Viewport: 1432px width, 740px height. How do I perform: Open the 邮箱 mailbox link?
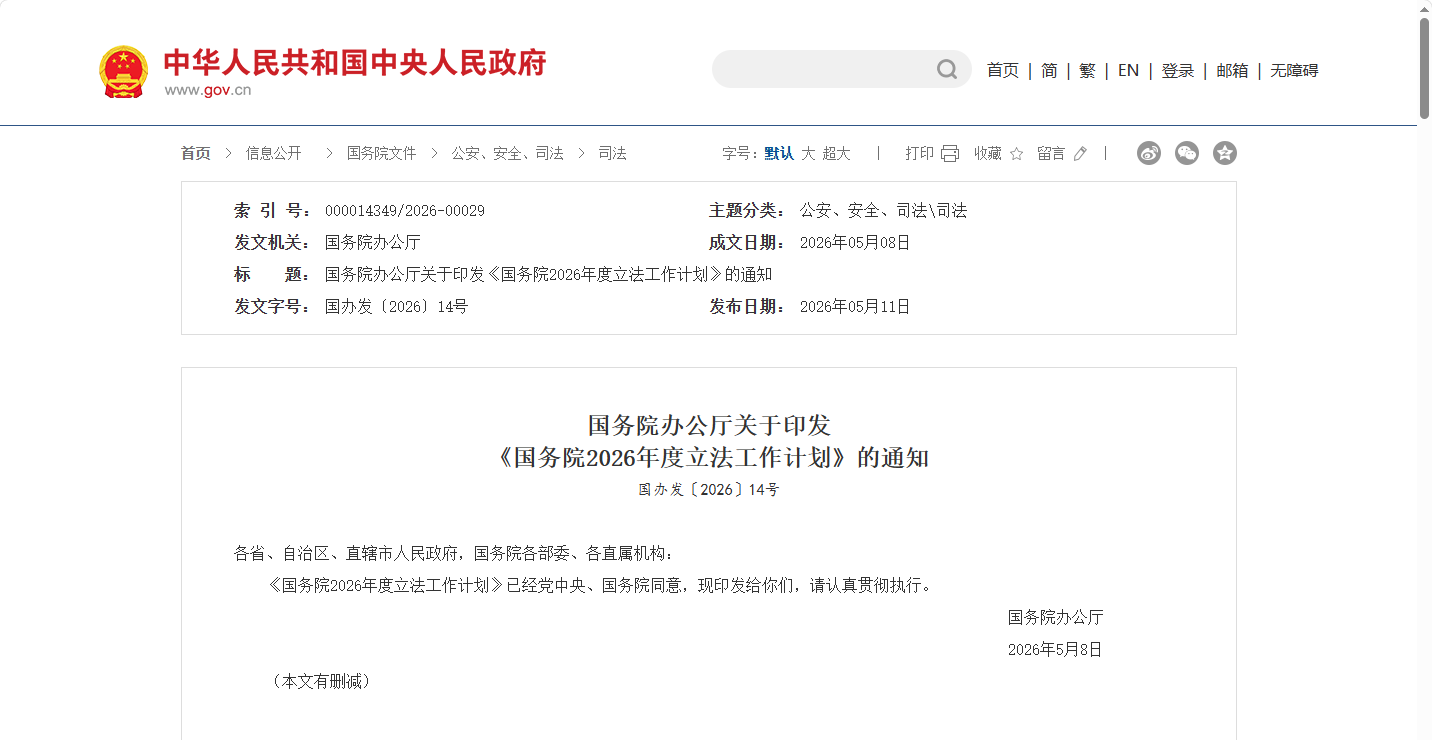(x=1232, y=70)
